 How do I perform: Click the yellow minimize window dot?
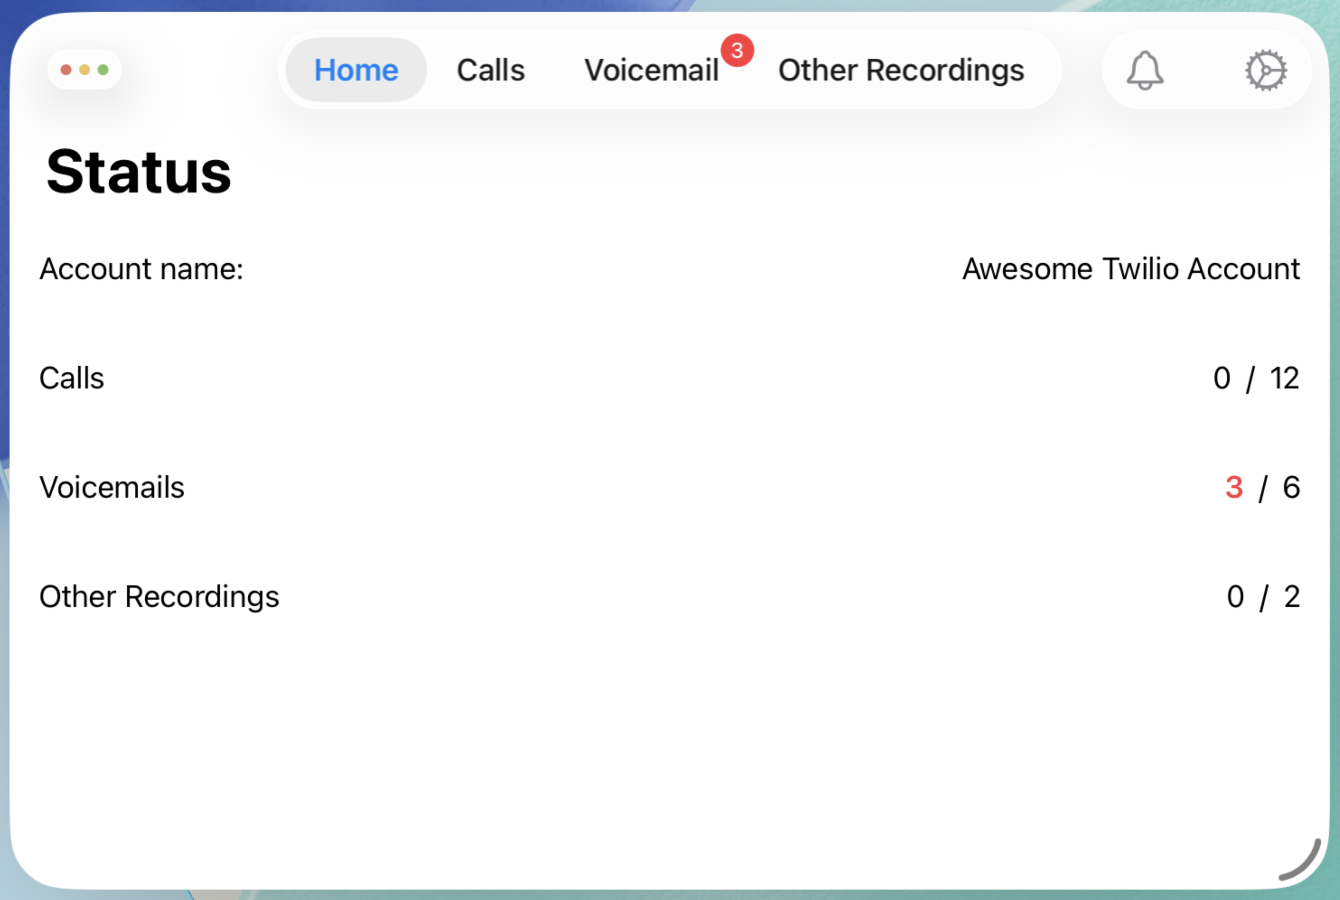(x=84, y=70)
